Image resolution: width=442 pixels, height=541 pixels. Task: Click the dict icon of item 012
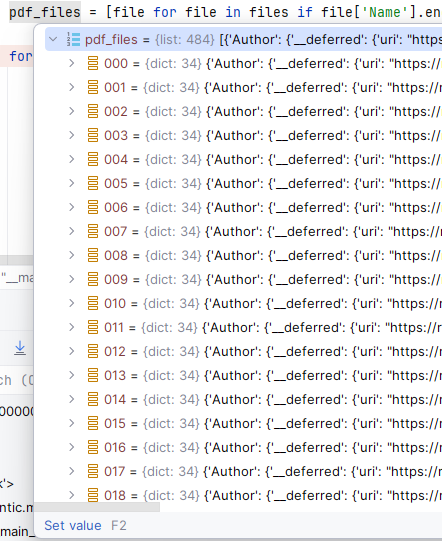pos(93,351)
